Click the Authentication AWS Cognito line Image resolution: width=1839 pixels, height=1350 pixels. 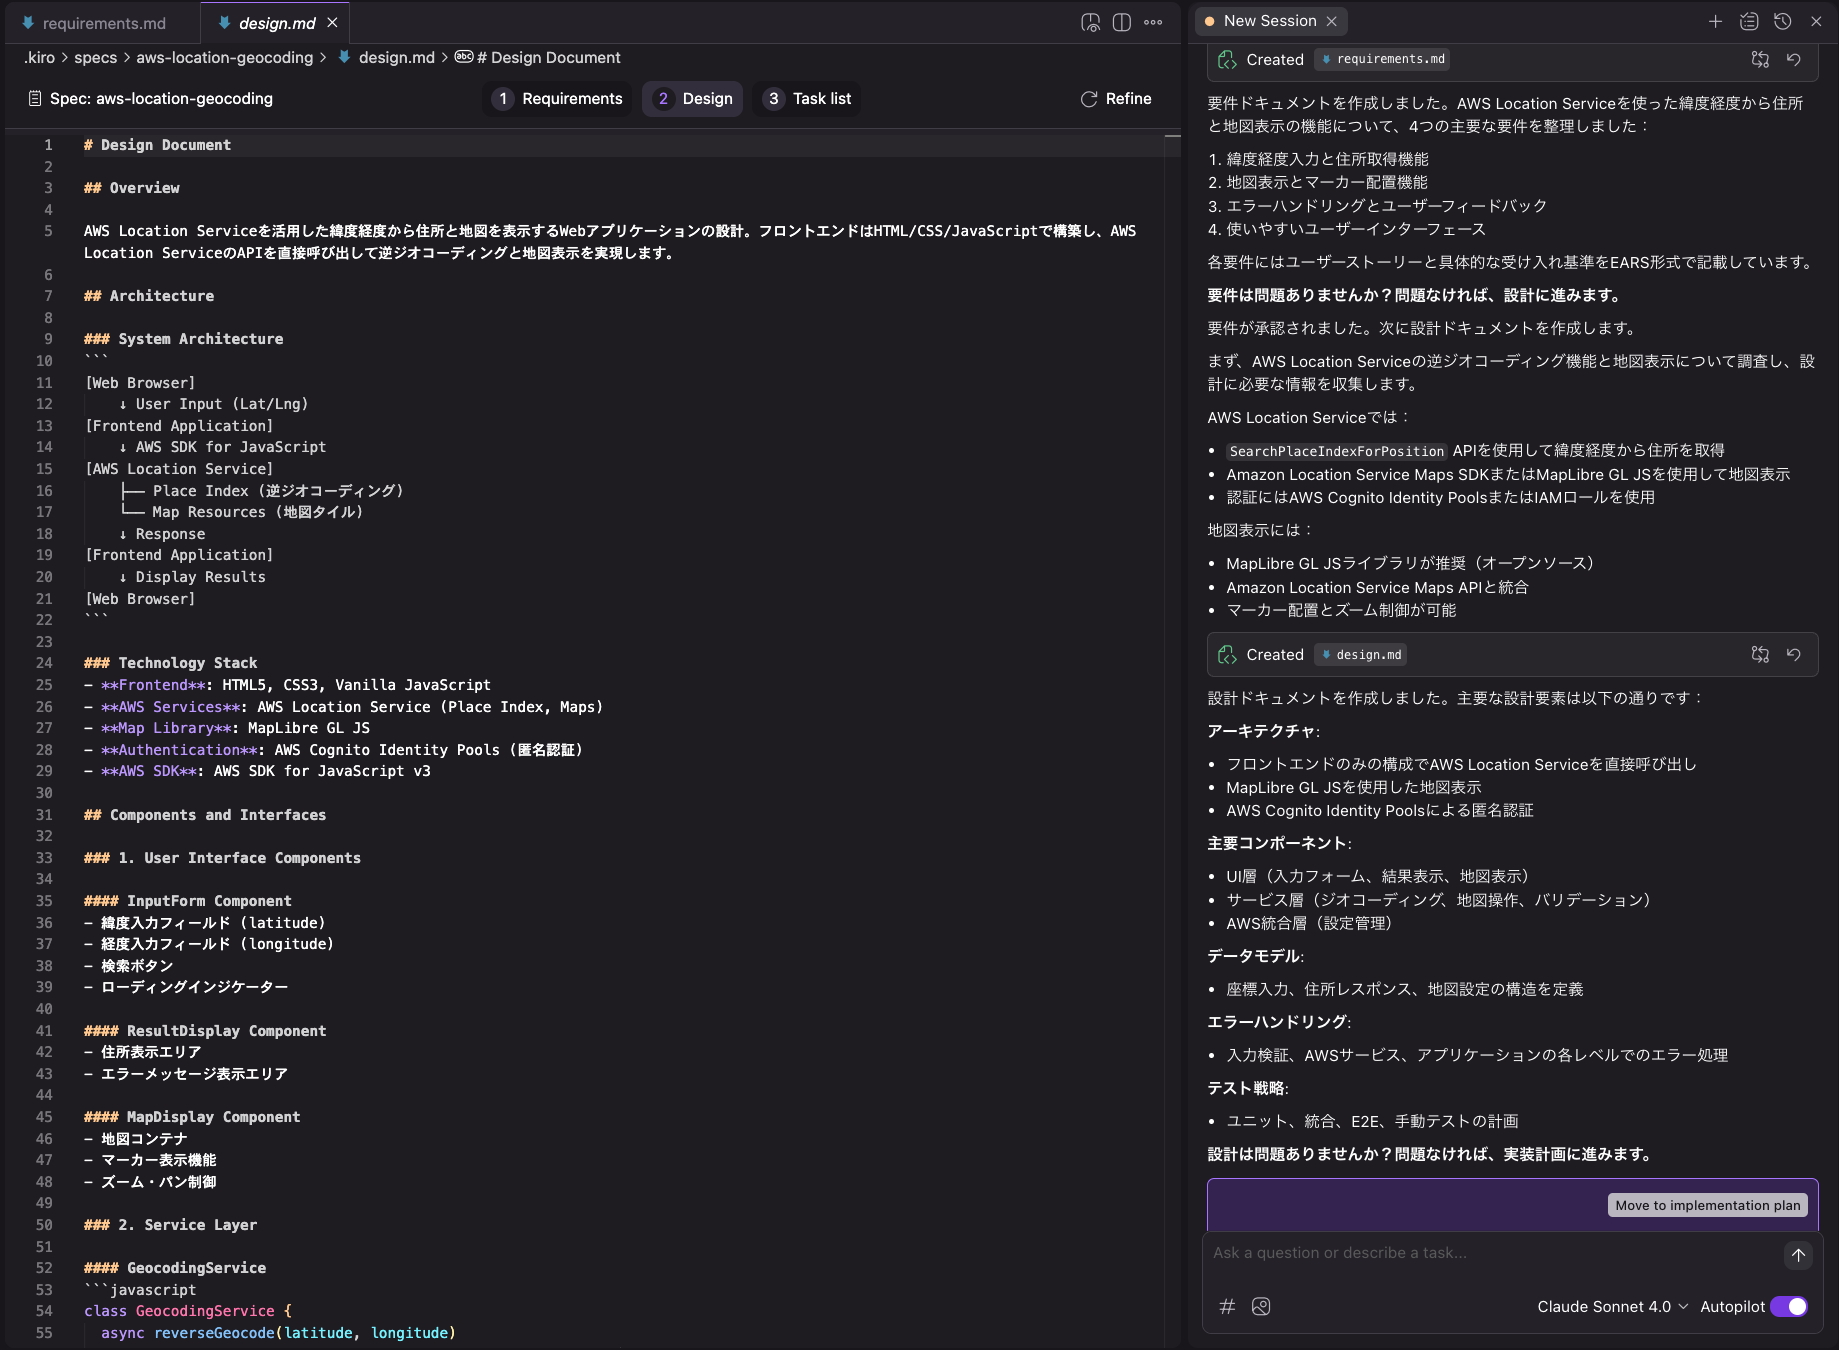tap(333, 750)
